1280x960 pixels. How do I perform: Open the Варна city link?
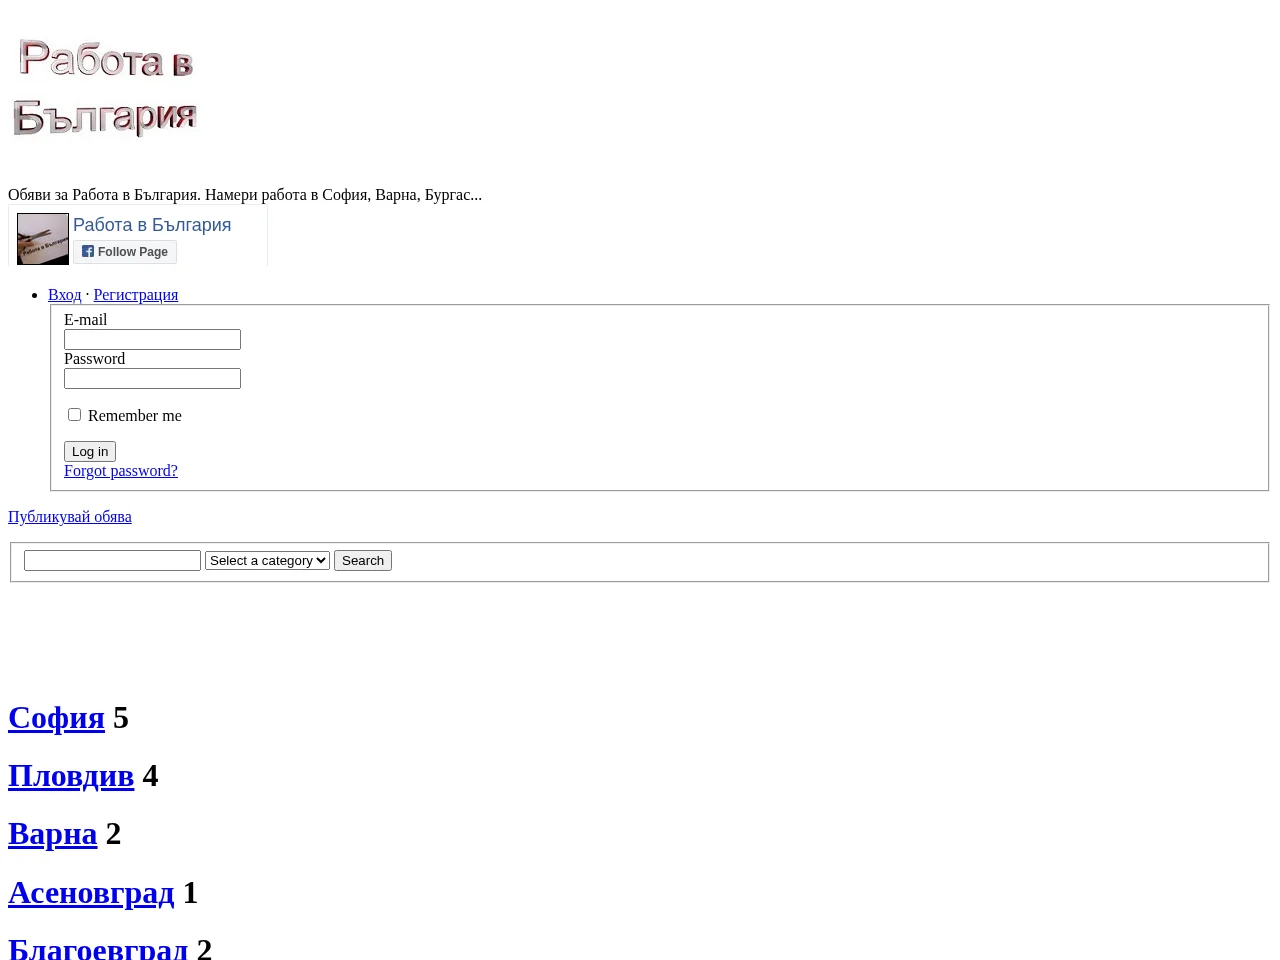(53, 834)
